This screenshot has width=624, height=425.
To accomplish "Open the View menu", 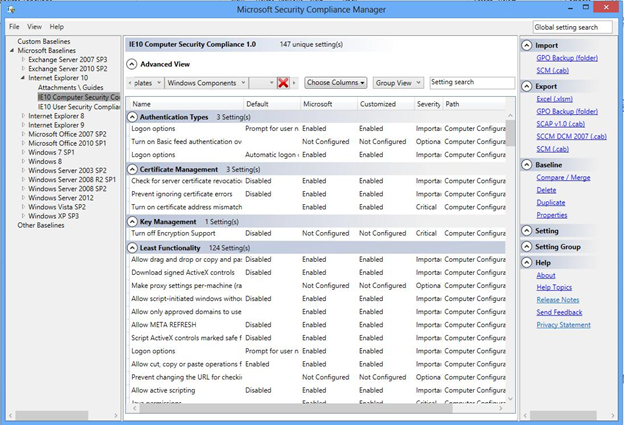I will [x=35, y=26].
